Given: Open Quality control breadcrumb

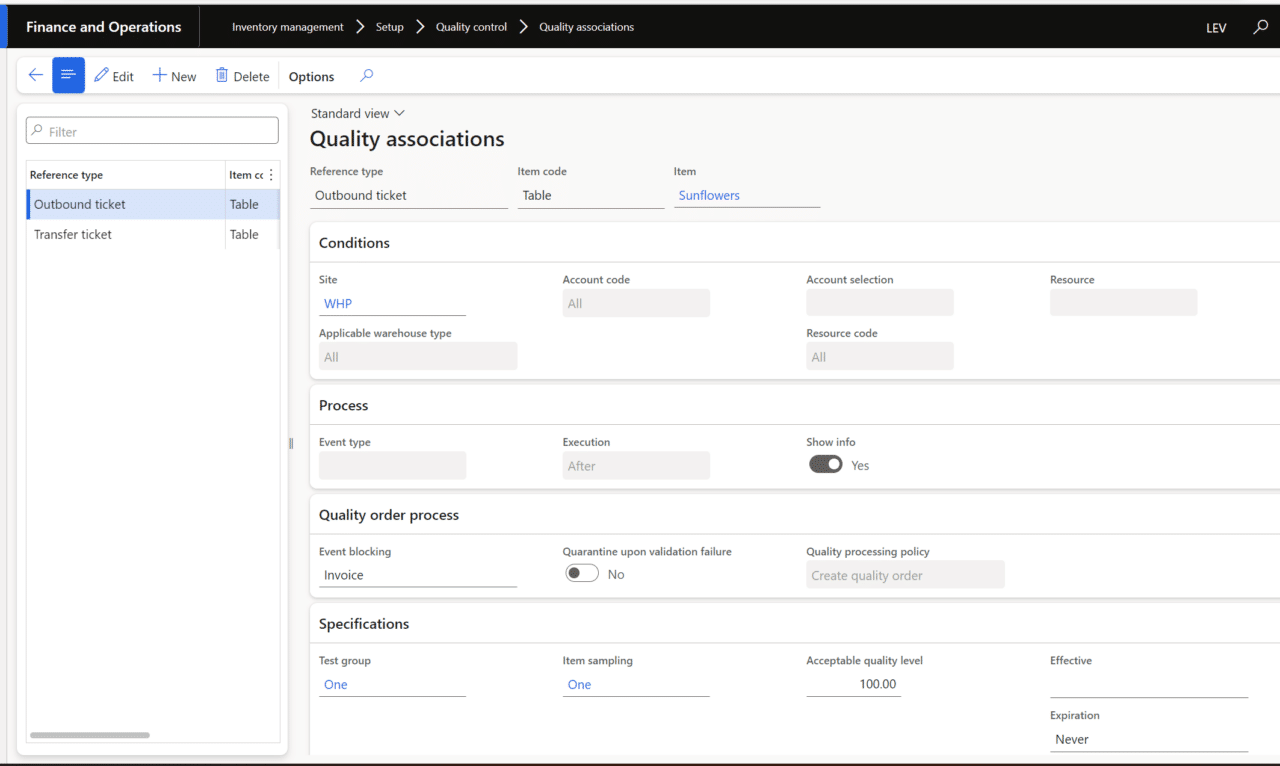Looking at the screenshot, I should 471,27.
